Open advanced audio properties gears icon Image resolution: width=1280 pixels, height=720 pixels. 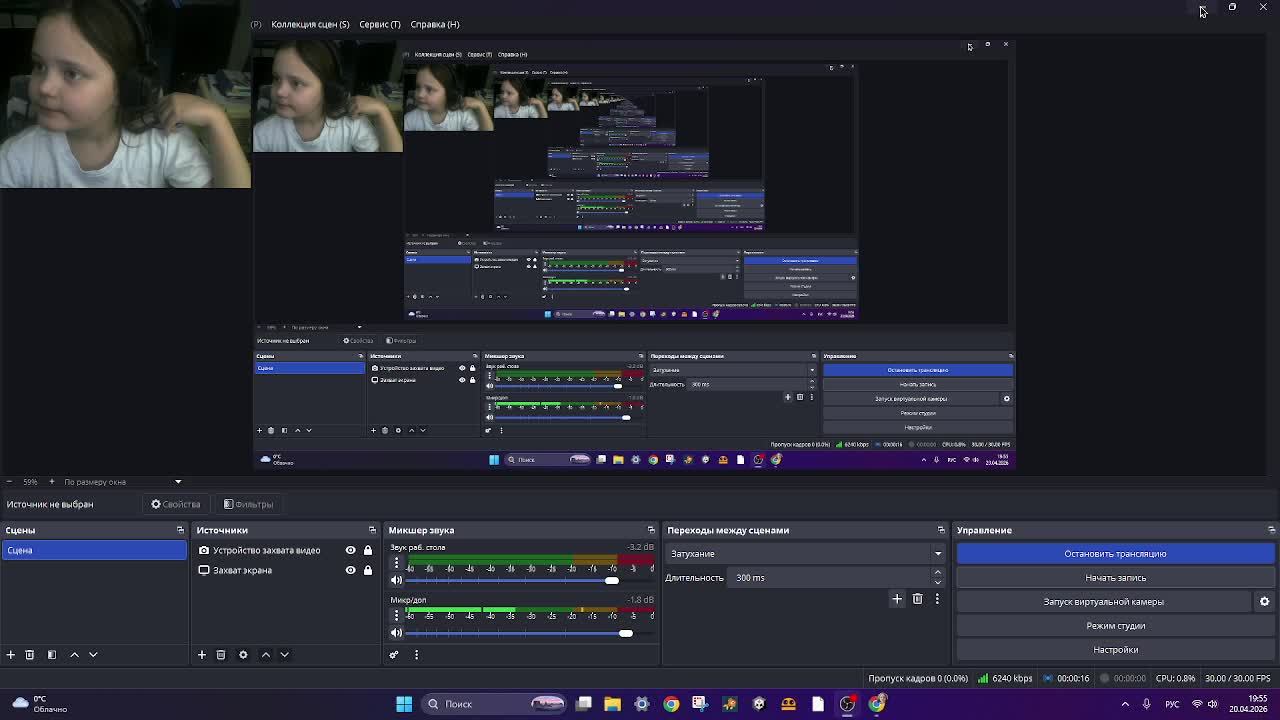pos(394,655)
